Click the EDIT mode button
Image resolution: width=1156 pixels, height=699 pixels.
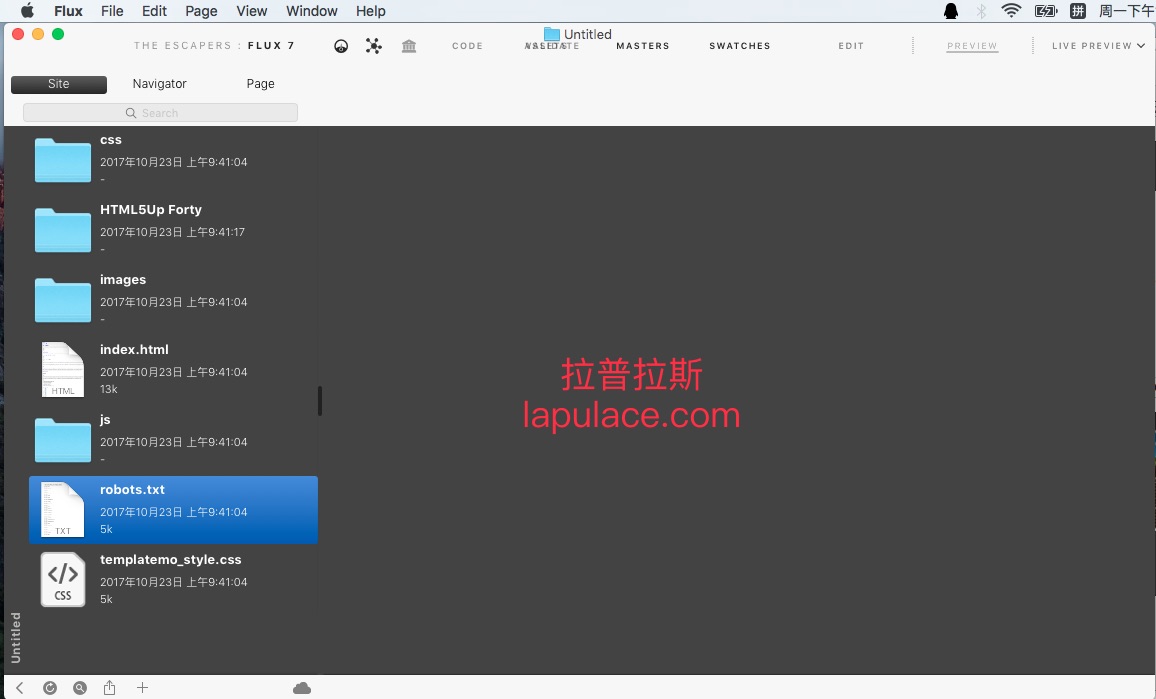pos(851,46)
